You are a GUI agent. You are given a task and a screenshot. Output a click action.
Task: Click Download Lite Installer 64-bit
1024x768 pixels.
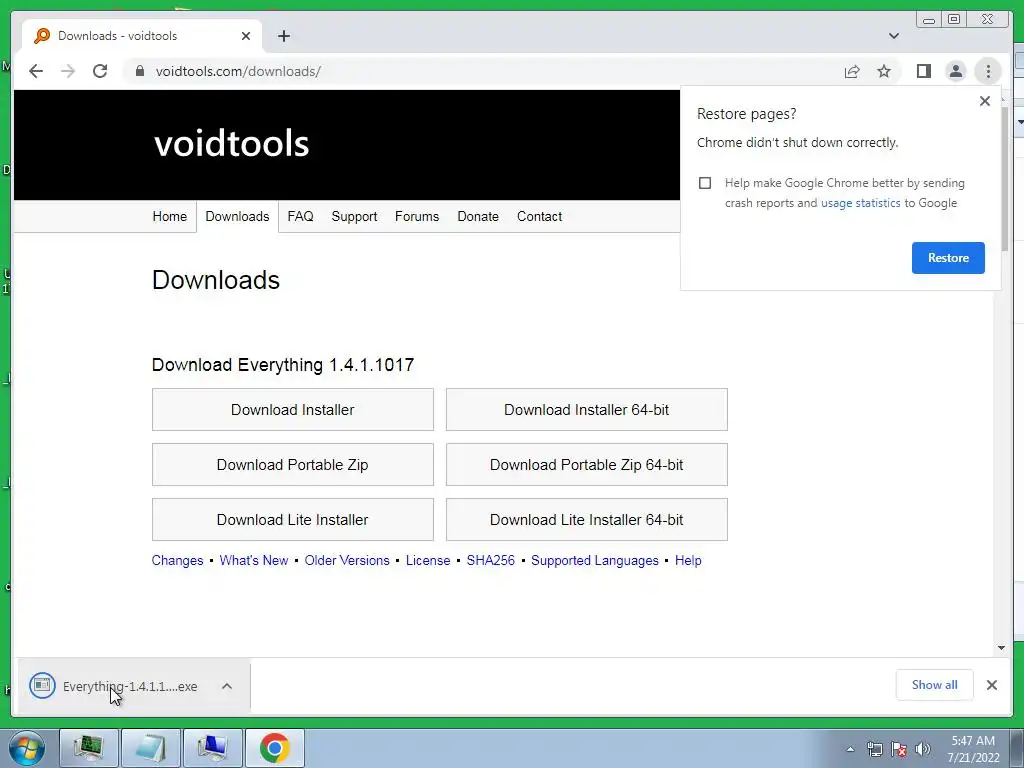point(586,519)
